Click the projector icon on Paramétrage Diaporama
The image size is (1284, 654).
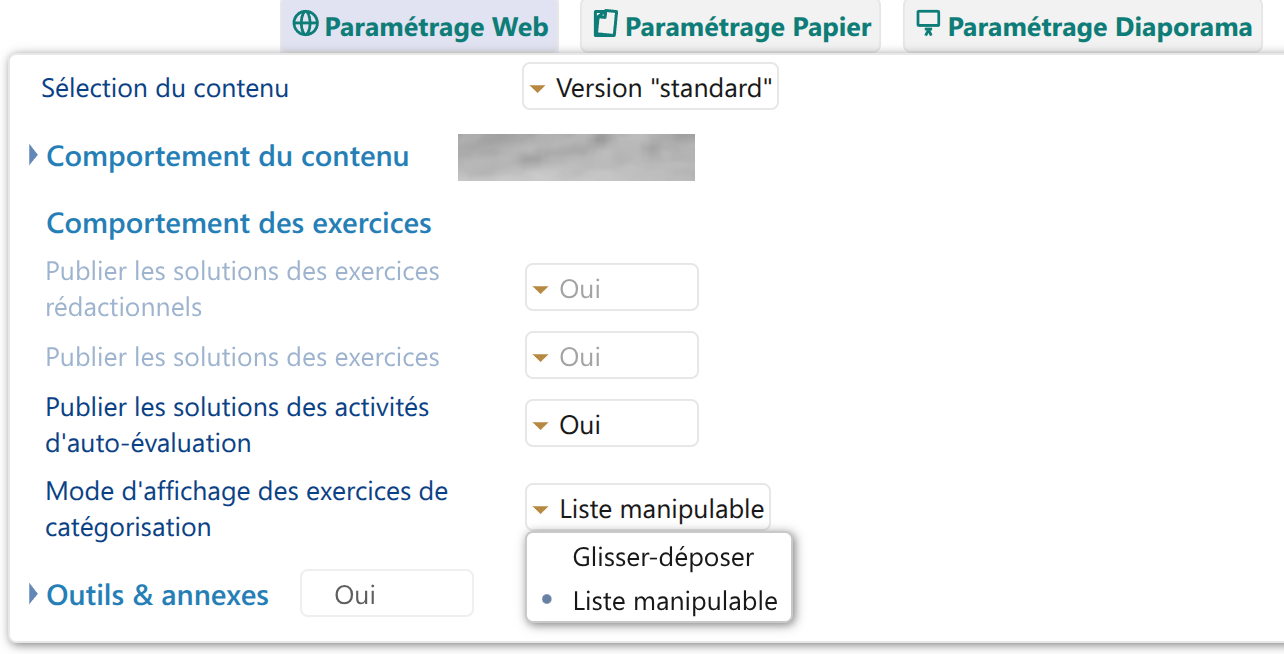click(928, 26)
